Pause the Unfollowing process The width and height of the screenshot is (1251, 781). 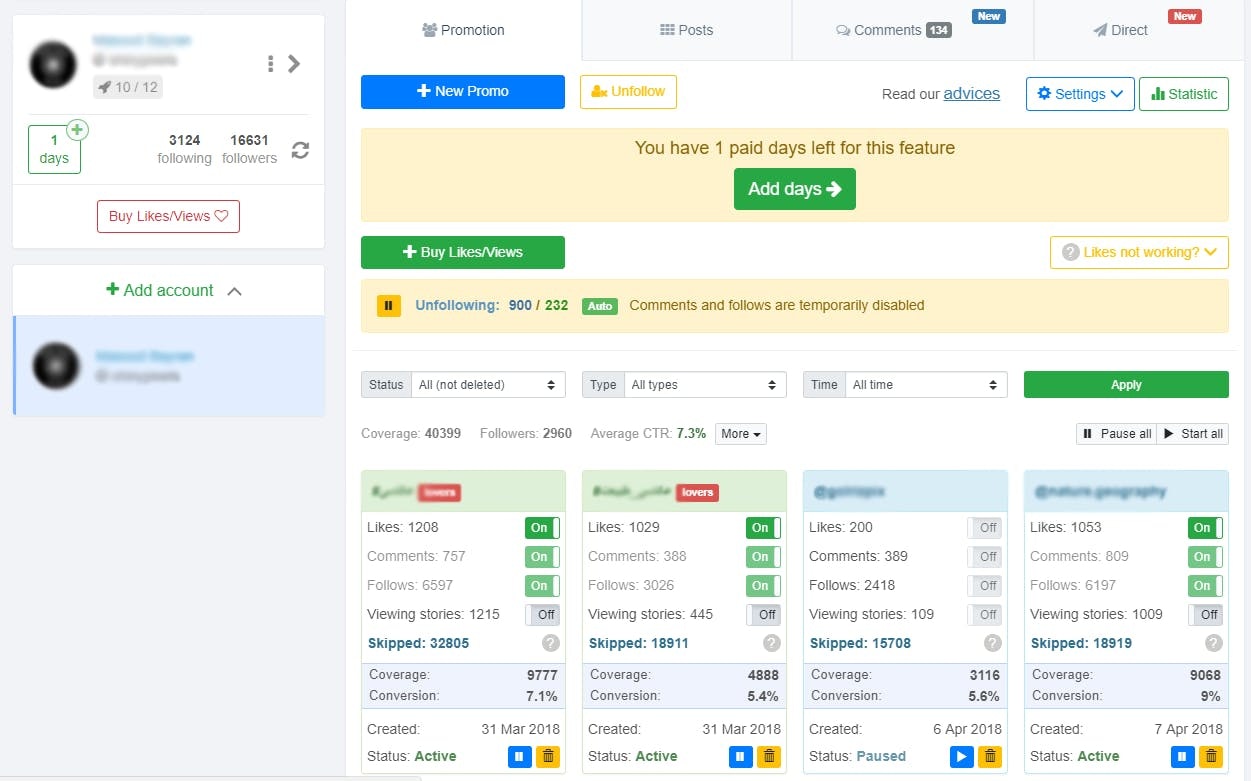(388, 306)
